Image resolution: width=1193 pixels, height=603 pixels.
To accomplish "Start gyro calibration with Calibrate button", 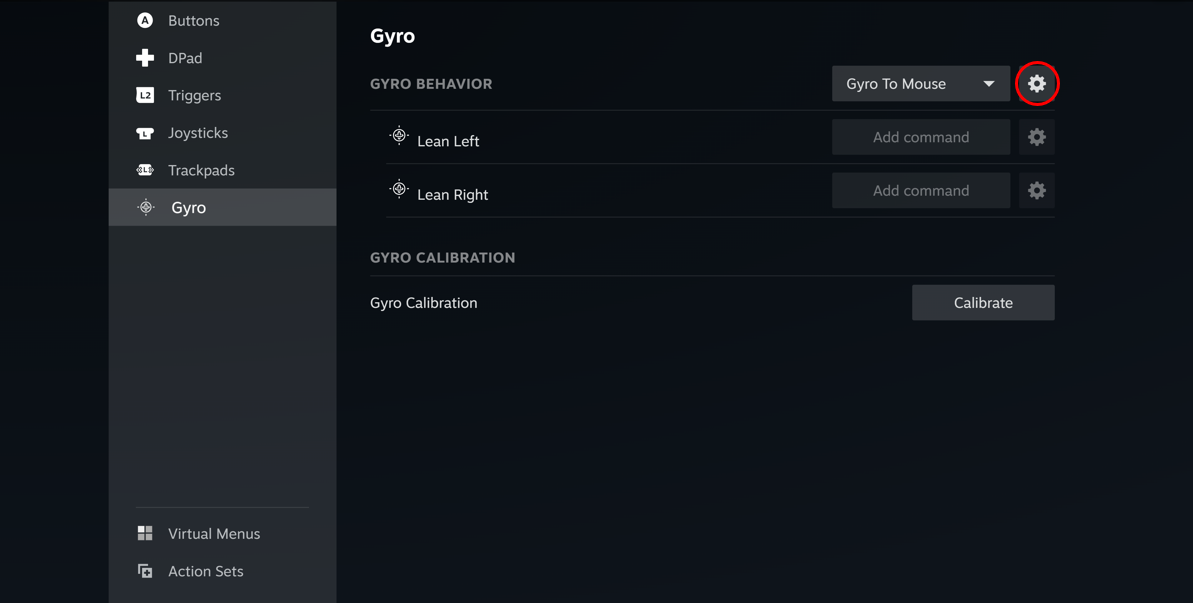I will click(983, 303).
